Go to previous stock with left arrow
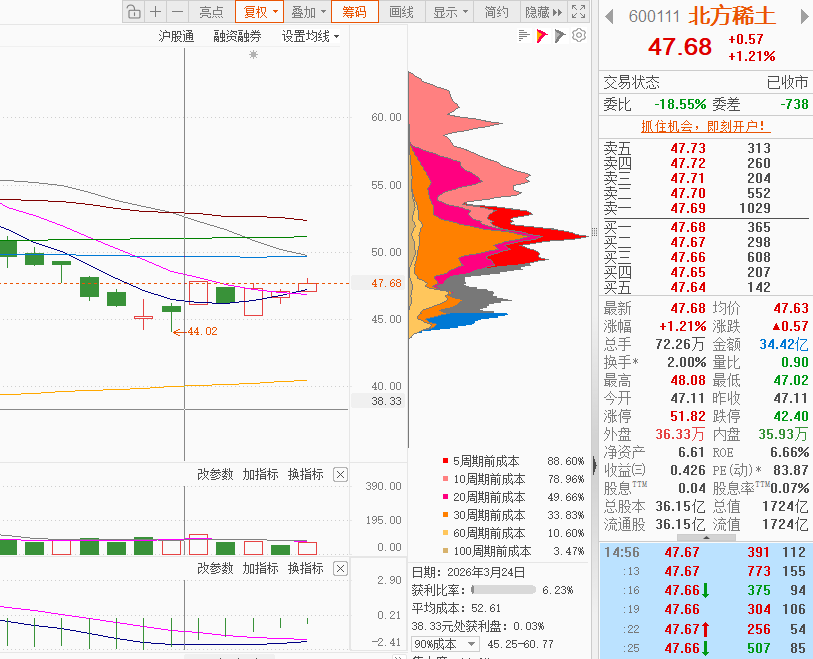The image size is (813, 659). (609, 17)
